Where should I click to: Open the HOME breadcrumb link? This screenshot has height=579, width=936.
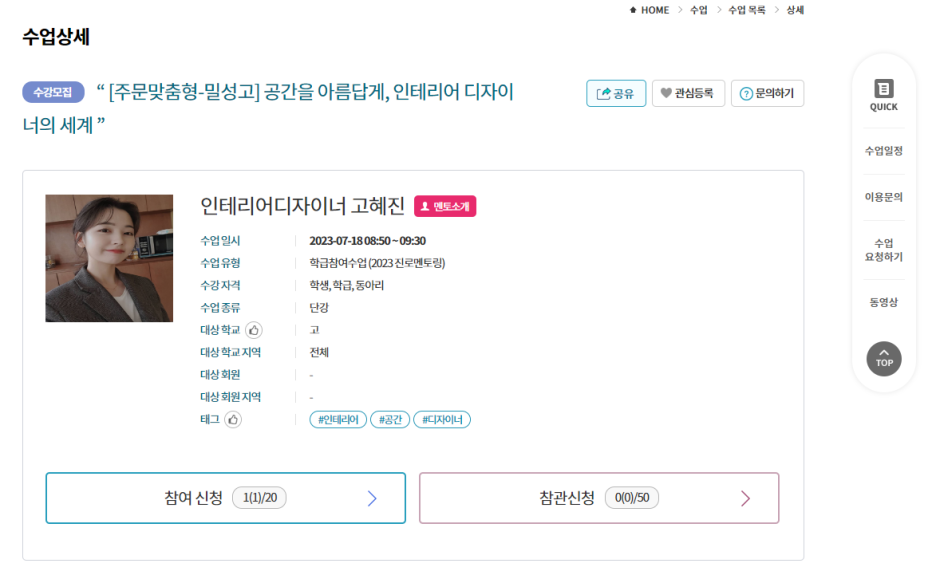(x=655, y=10)
